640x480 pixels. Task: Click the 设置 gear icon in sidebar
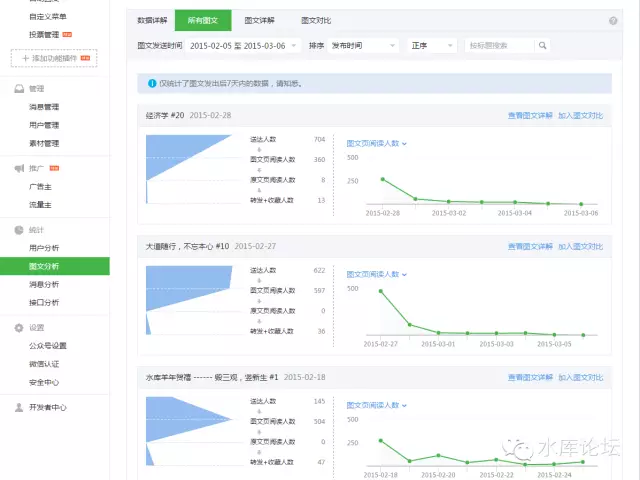19,327
